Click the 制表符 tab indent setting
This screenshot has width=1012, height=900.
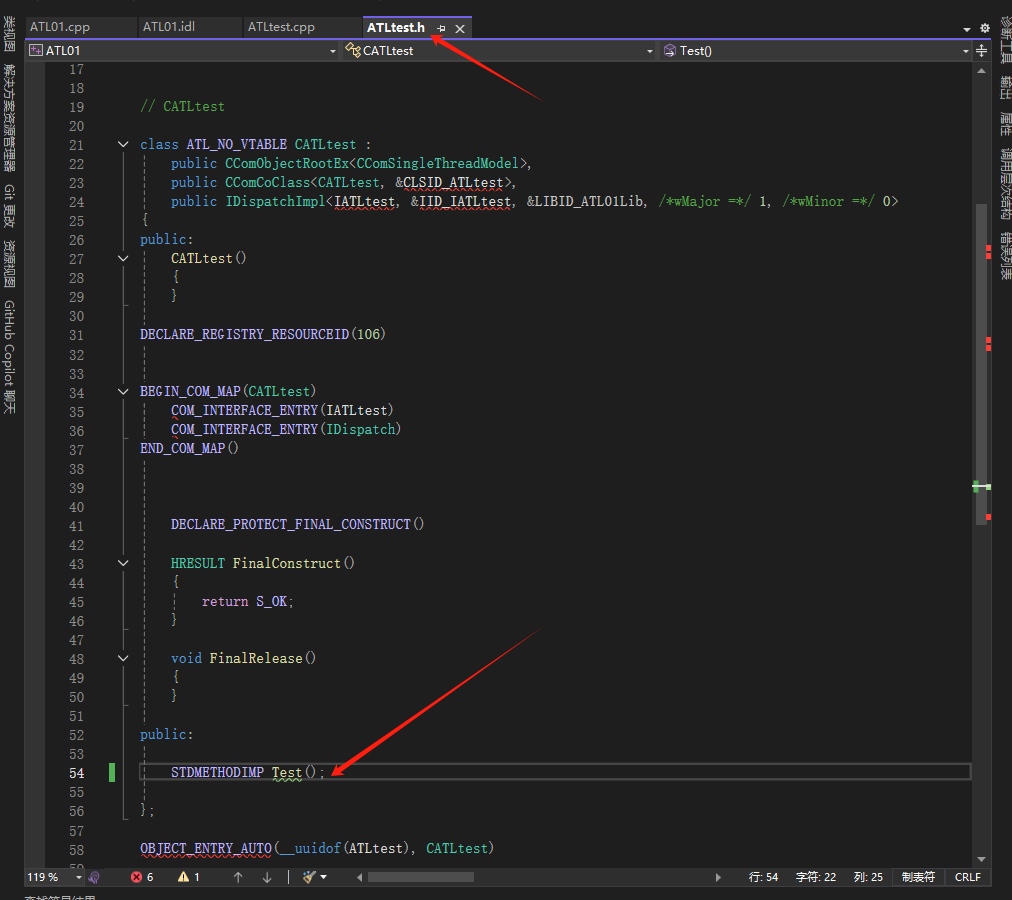(918, 877)
